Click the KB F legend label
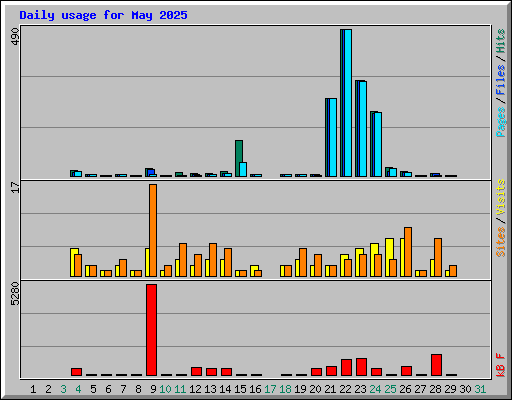 [x=501, y=365]
